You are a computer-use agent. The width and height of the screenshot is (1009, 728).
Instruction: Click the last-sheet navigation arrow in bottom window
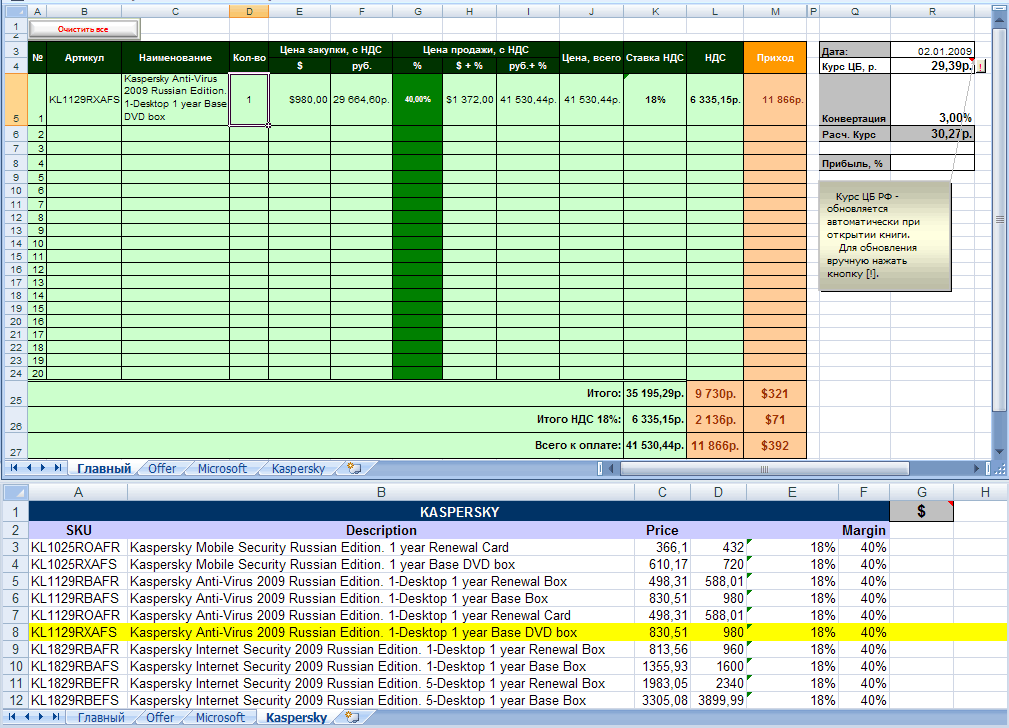(55, 716)
